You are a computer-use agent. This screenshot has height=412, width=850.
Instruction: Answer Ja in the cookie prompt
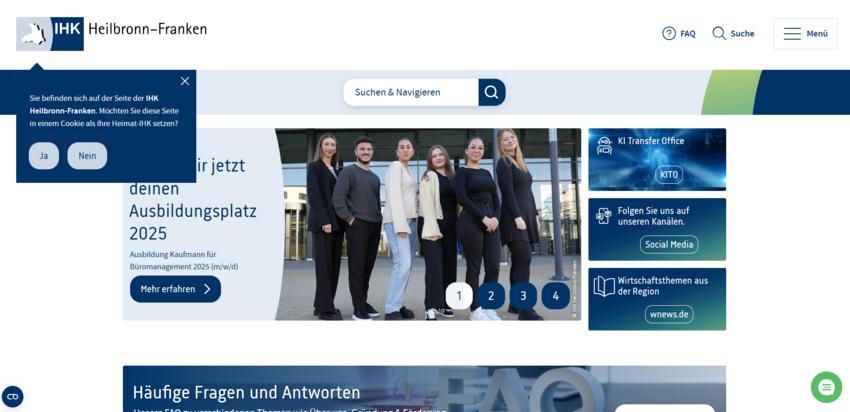tap(44, 156)
